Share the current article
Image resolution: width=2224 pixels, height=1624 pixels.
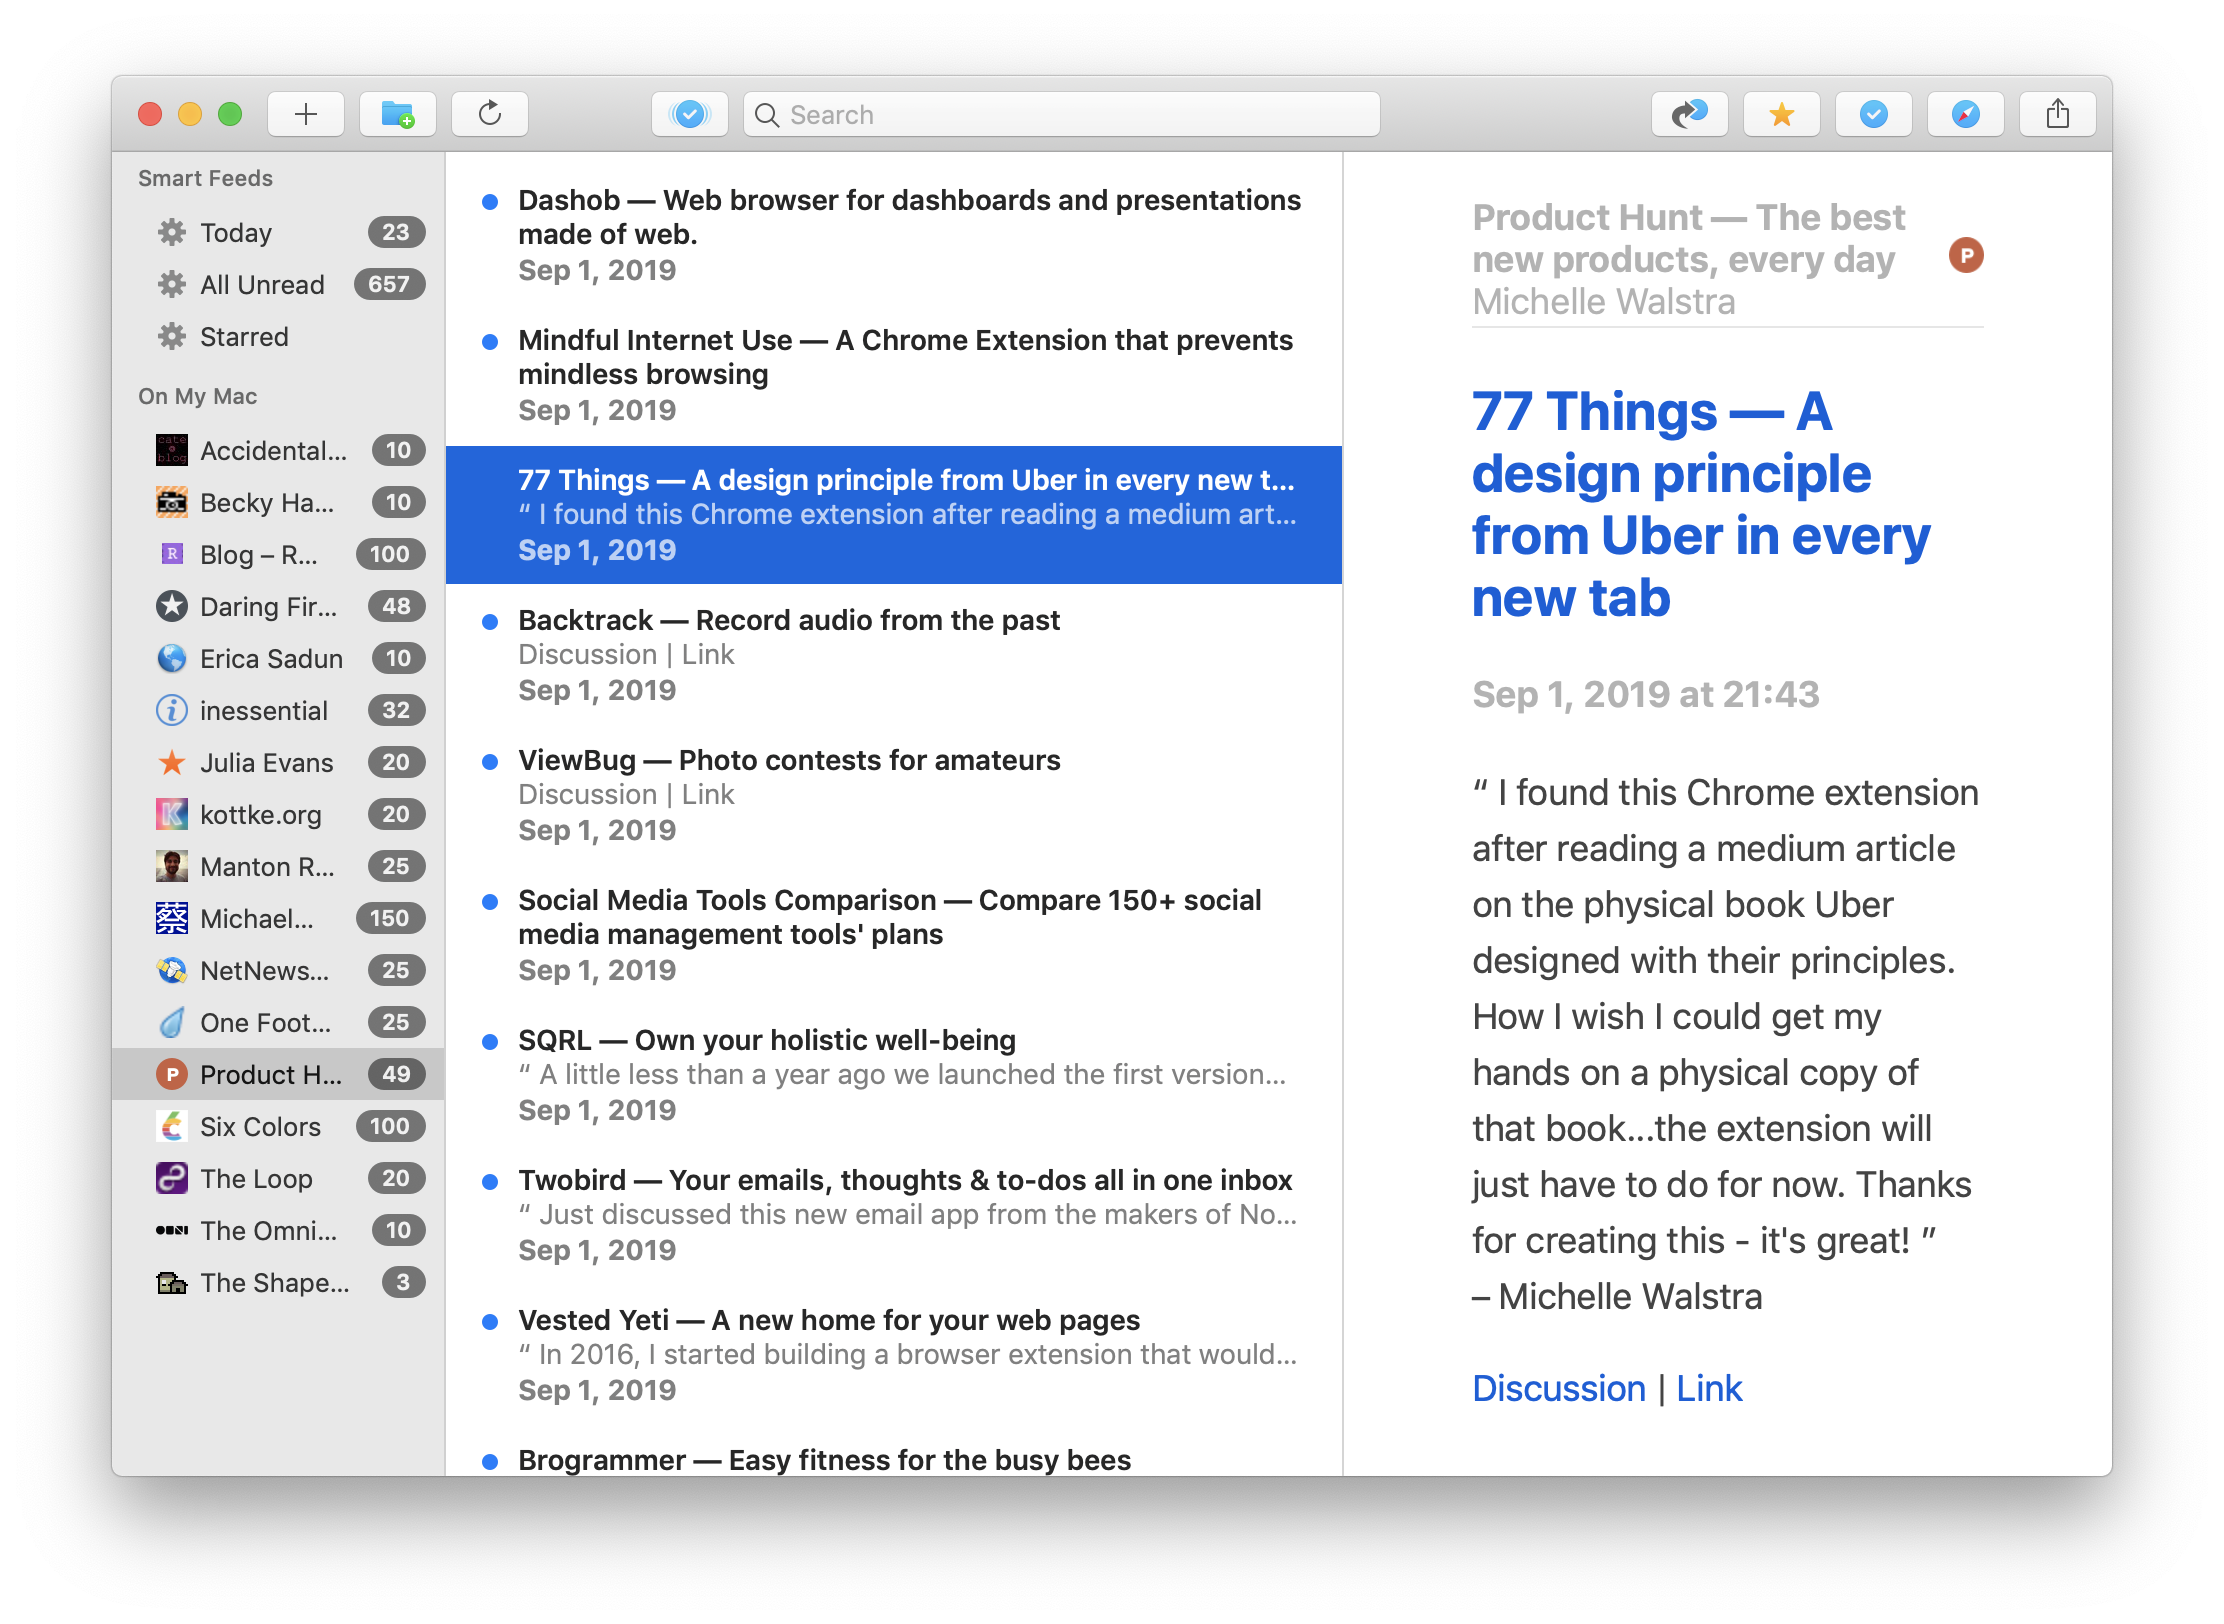pos(2057,113)
